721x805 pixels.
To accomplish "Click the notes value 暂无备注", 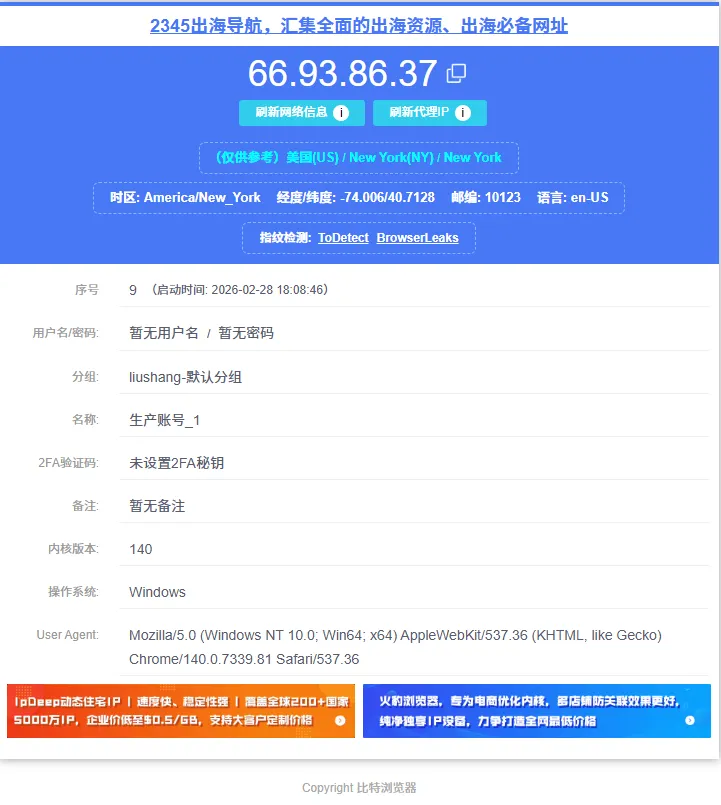I will coord(157,506).
